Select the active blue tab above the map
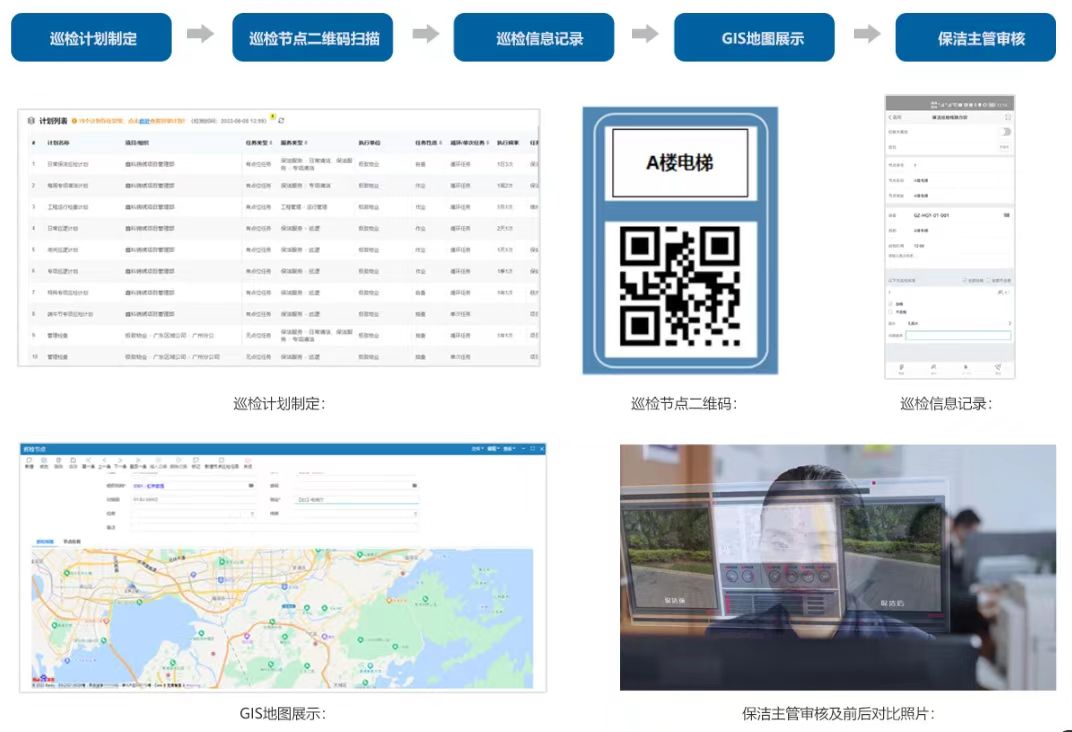The width and height of the screenshot is (1072, 732). pos(45,541)
